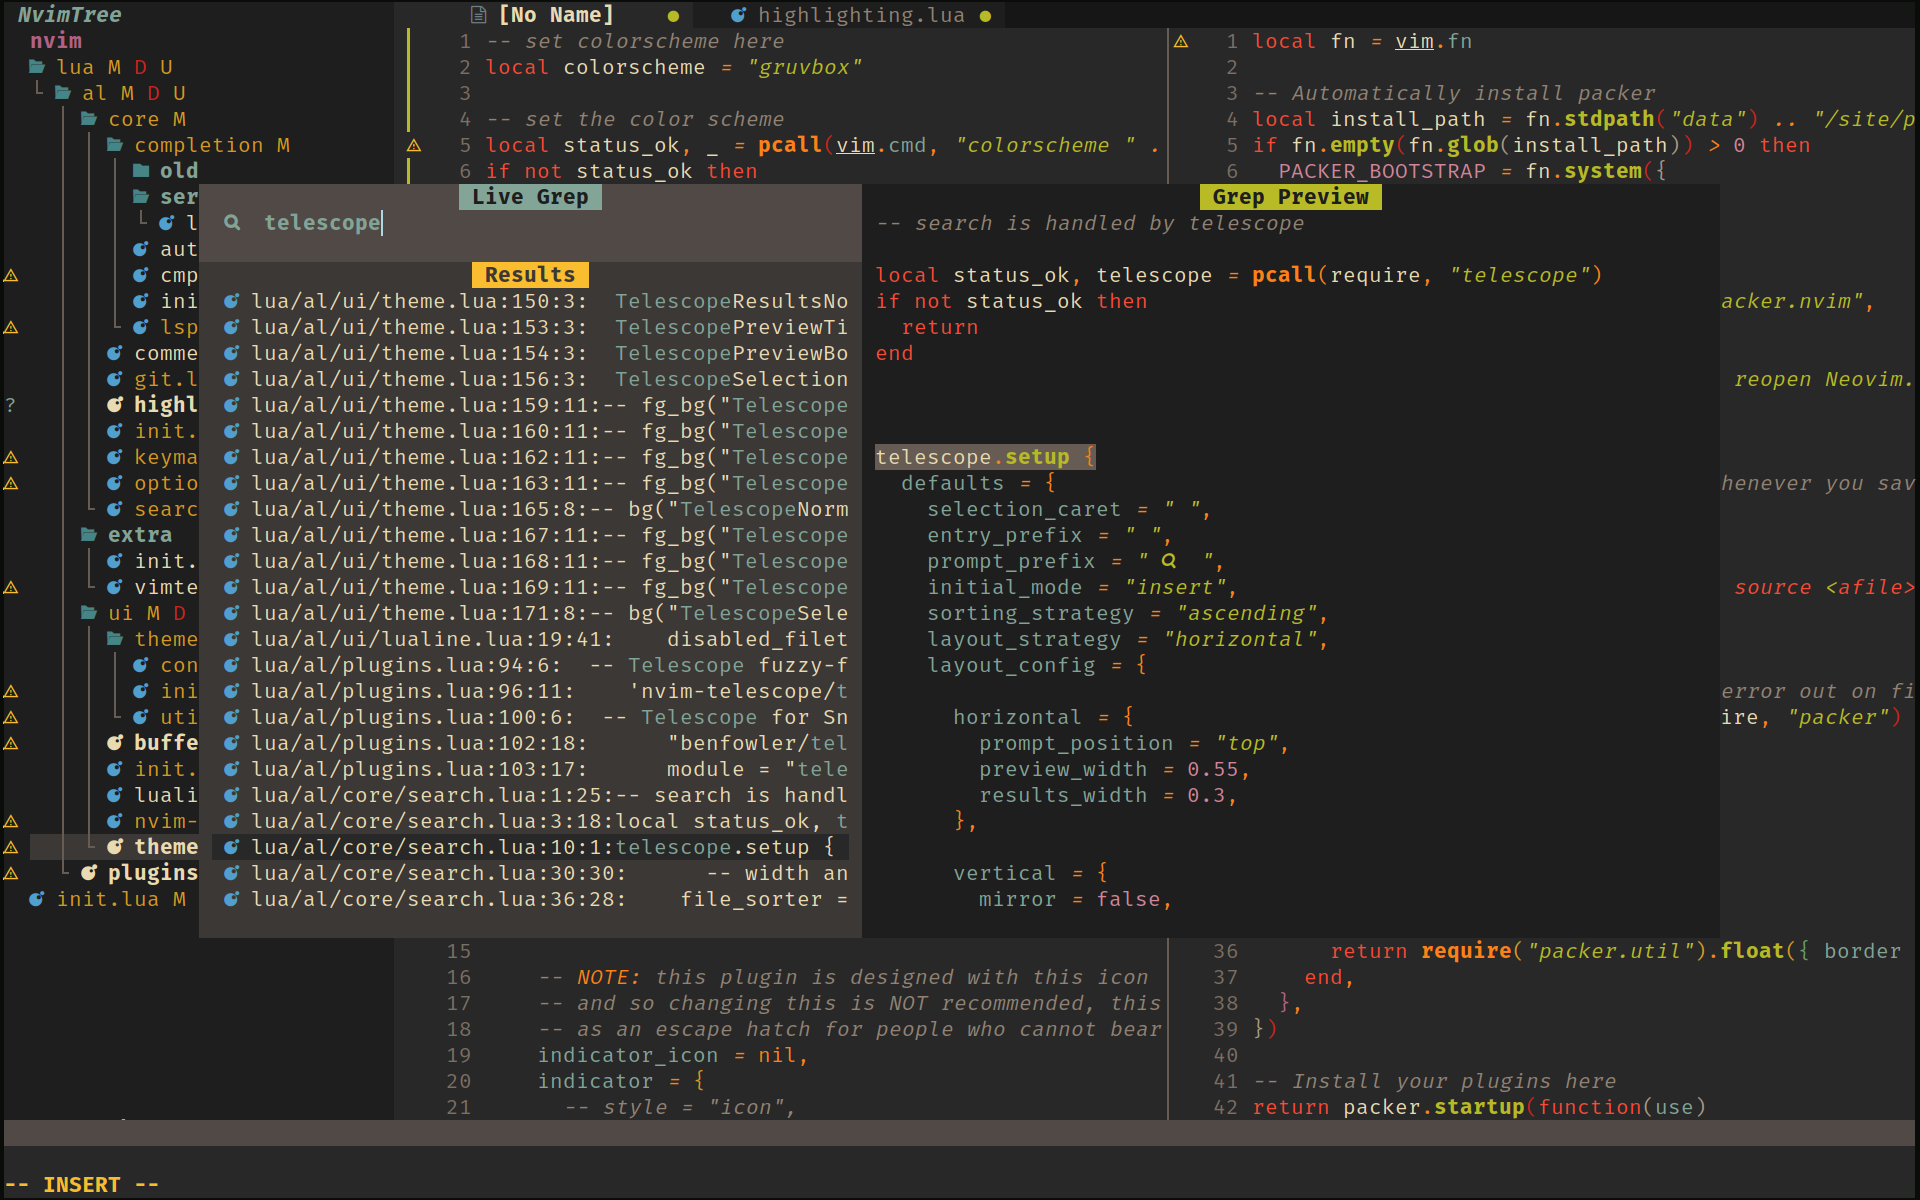
Task: Click warning sign on line 5 of colorscheme buffer
Action: [414, 145]
